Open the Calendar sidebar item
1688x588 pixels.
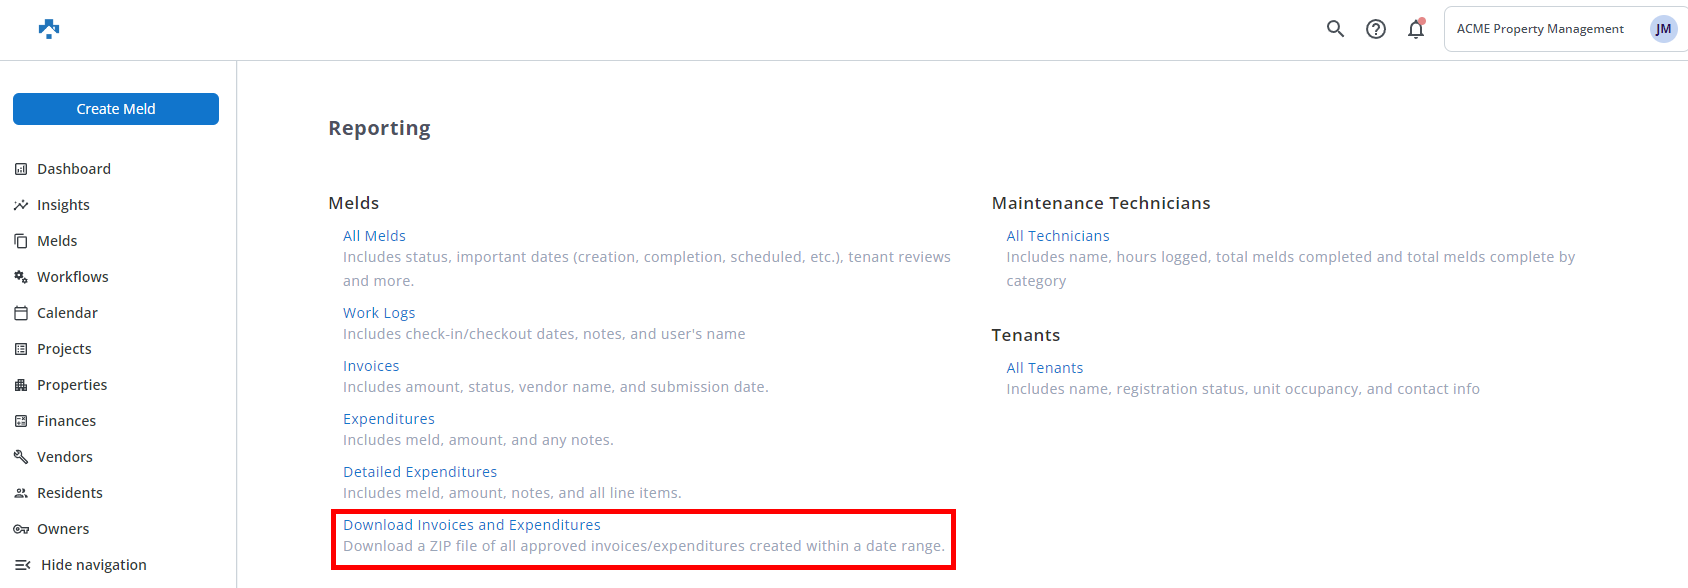pos(67,313)
